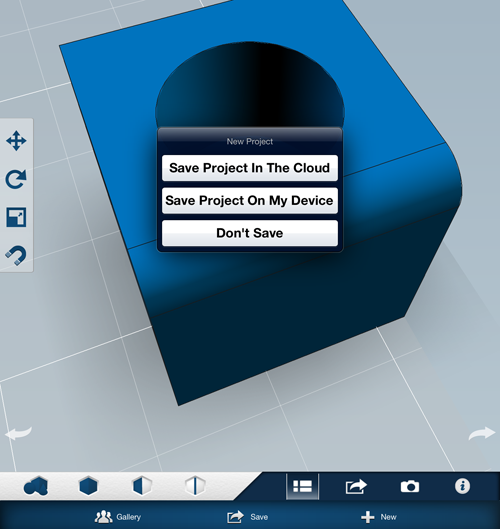Screen dimensions: 500x529
Task: Choose Save Project On My Device
Action: 250,200
